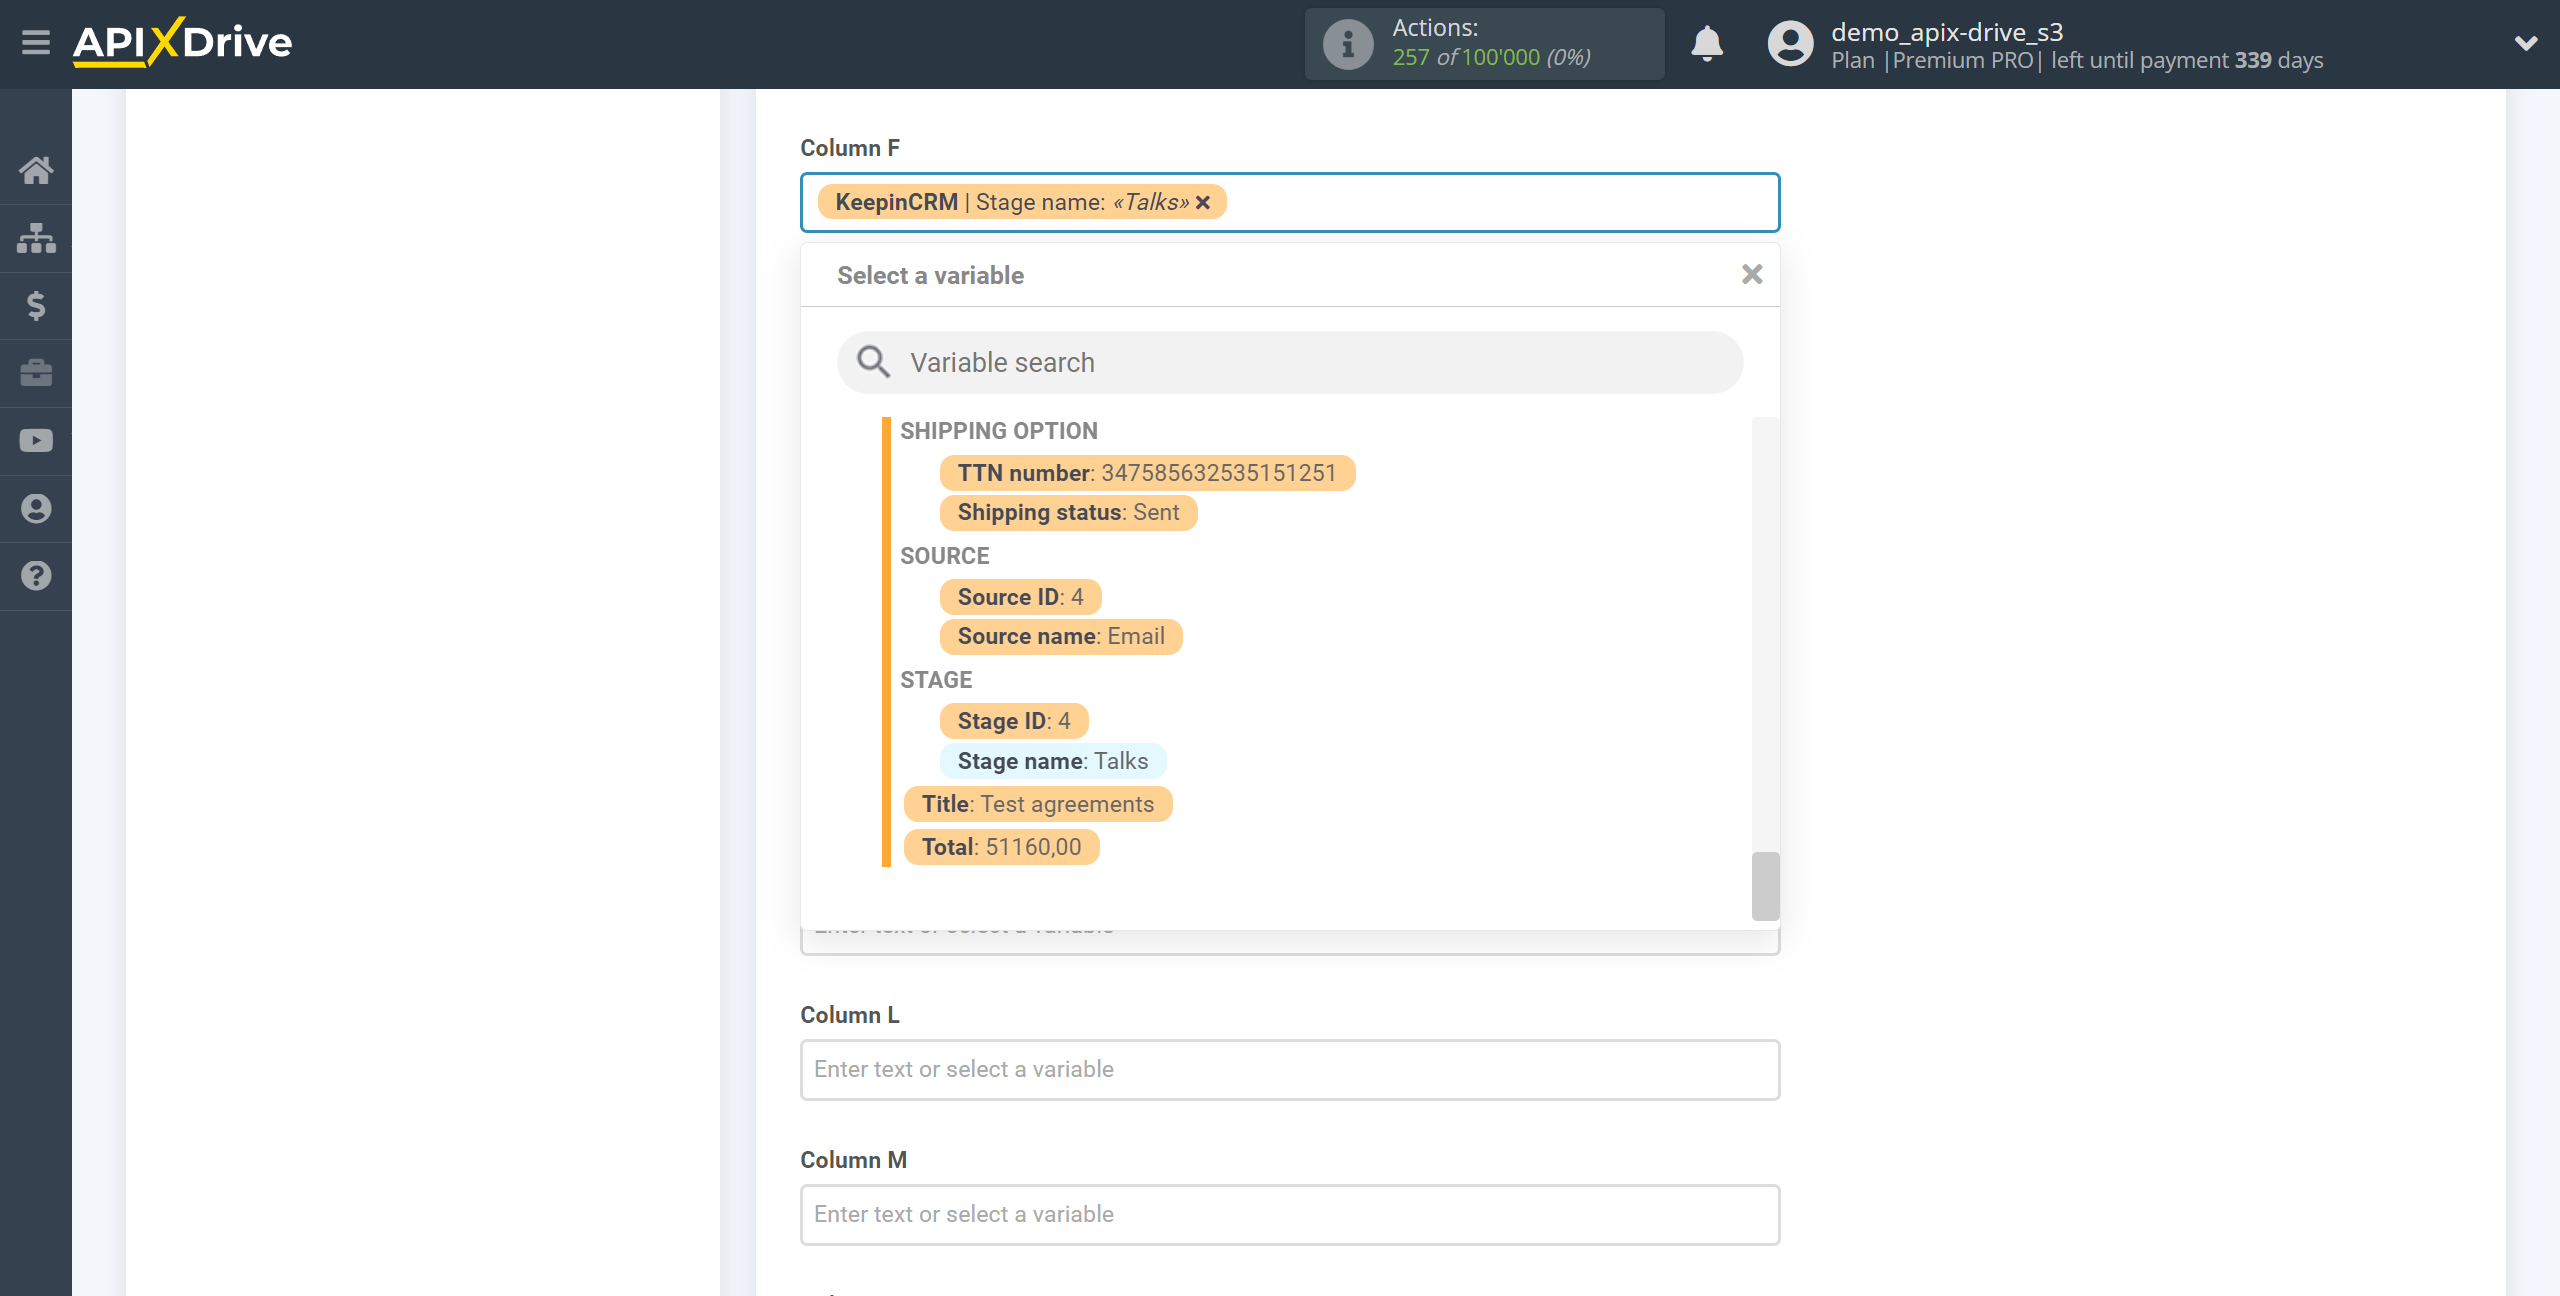The height and width of the screenshot is (1296, 2560).
Task: Click the SHIPPING OPTION group heading
Action: pos(998,431)
